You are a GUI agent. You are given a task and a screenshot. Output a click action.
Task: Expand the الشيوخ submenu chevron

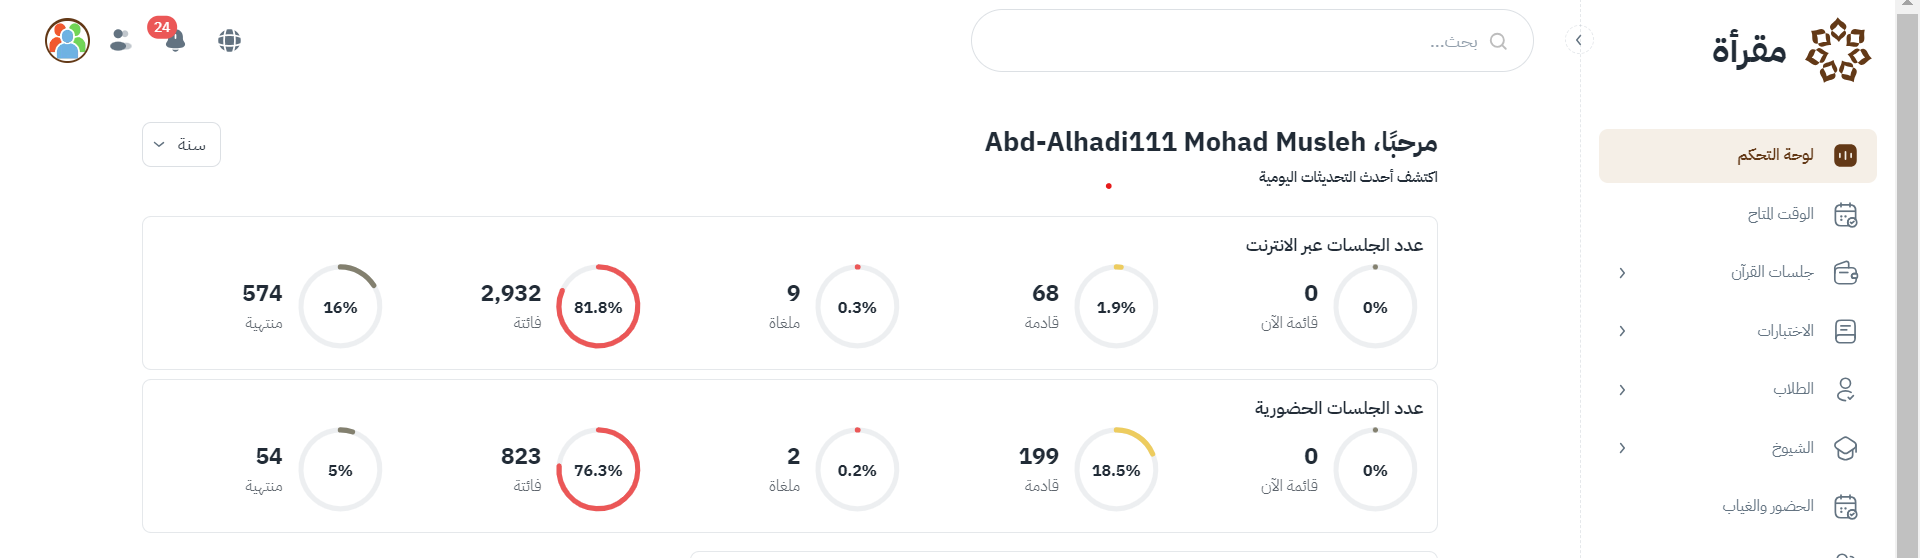1622,448
